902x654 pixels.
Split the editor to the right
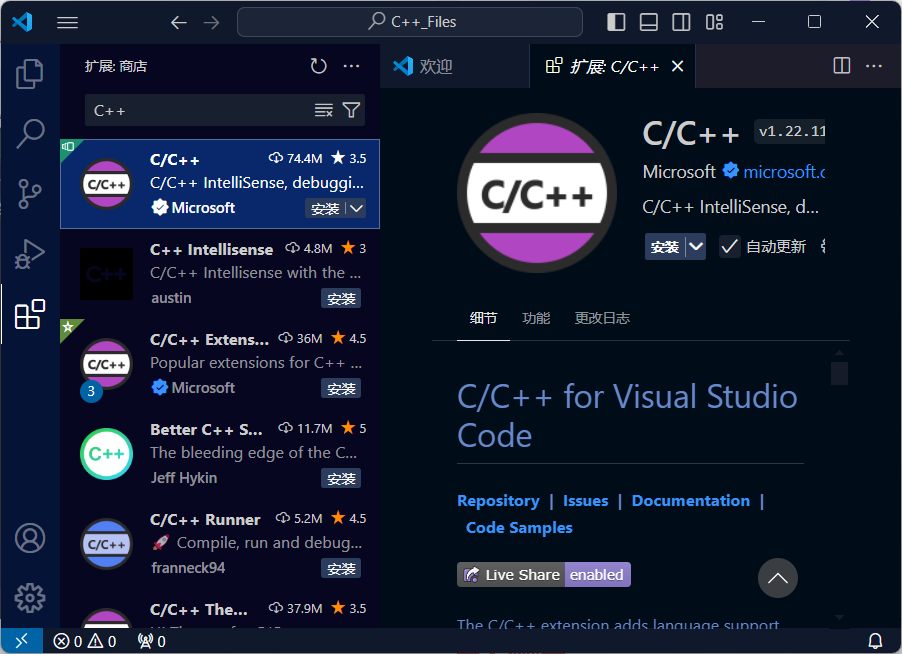842,66
